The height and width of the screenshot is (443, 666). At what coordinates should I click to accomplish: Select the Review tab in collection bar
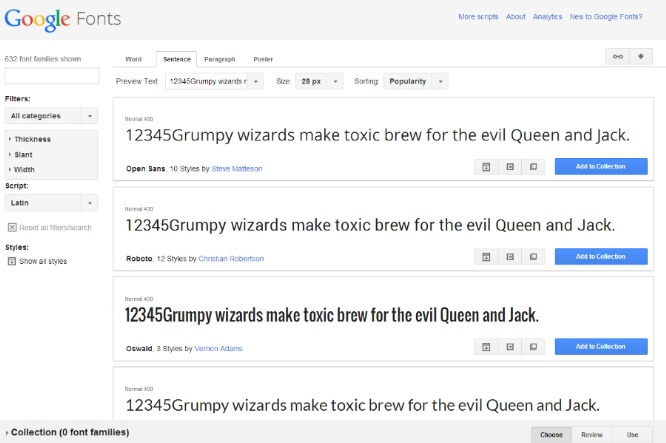click(592, 435)
